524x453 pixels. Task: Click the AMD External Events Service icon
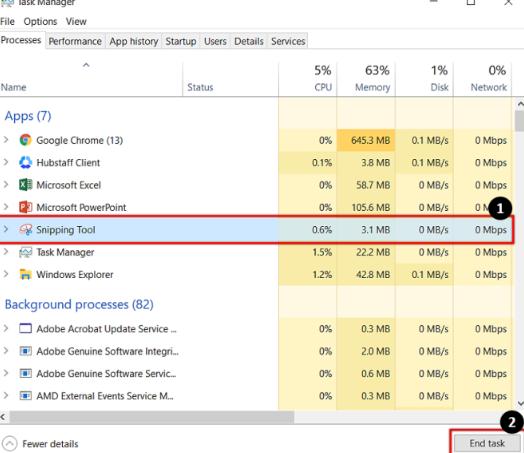pyautogui.click(x=25, y=396)
